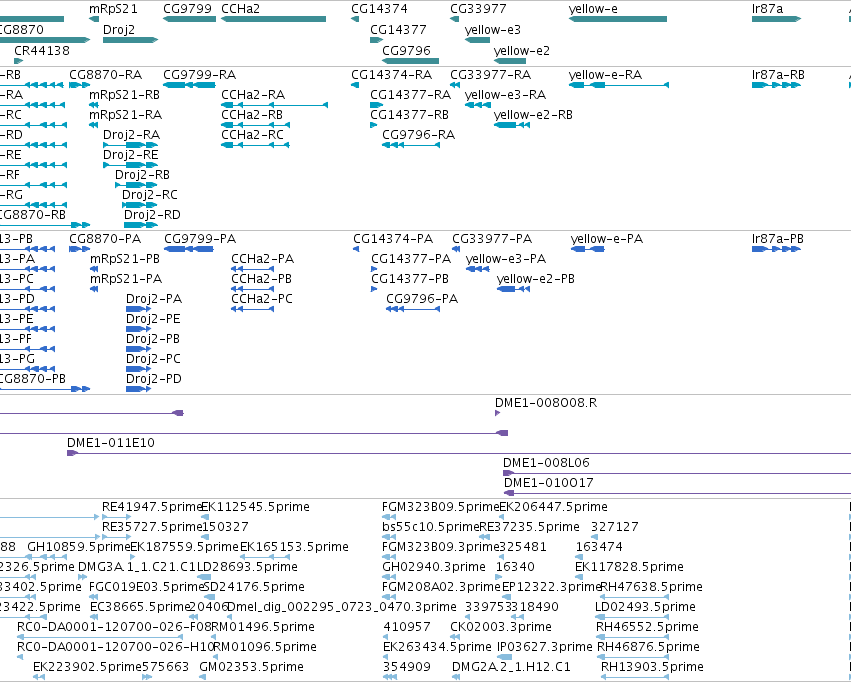This screenshot has width=851, height=682.
Task: Click the Ir87a-PB protein label
Action: tap(778, 239)
